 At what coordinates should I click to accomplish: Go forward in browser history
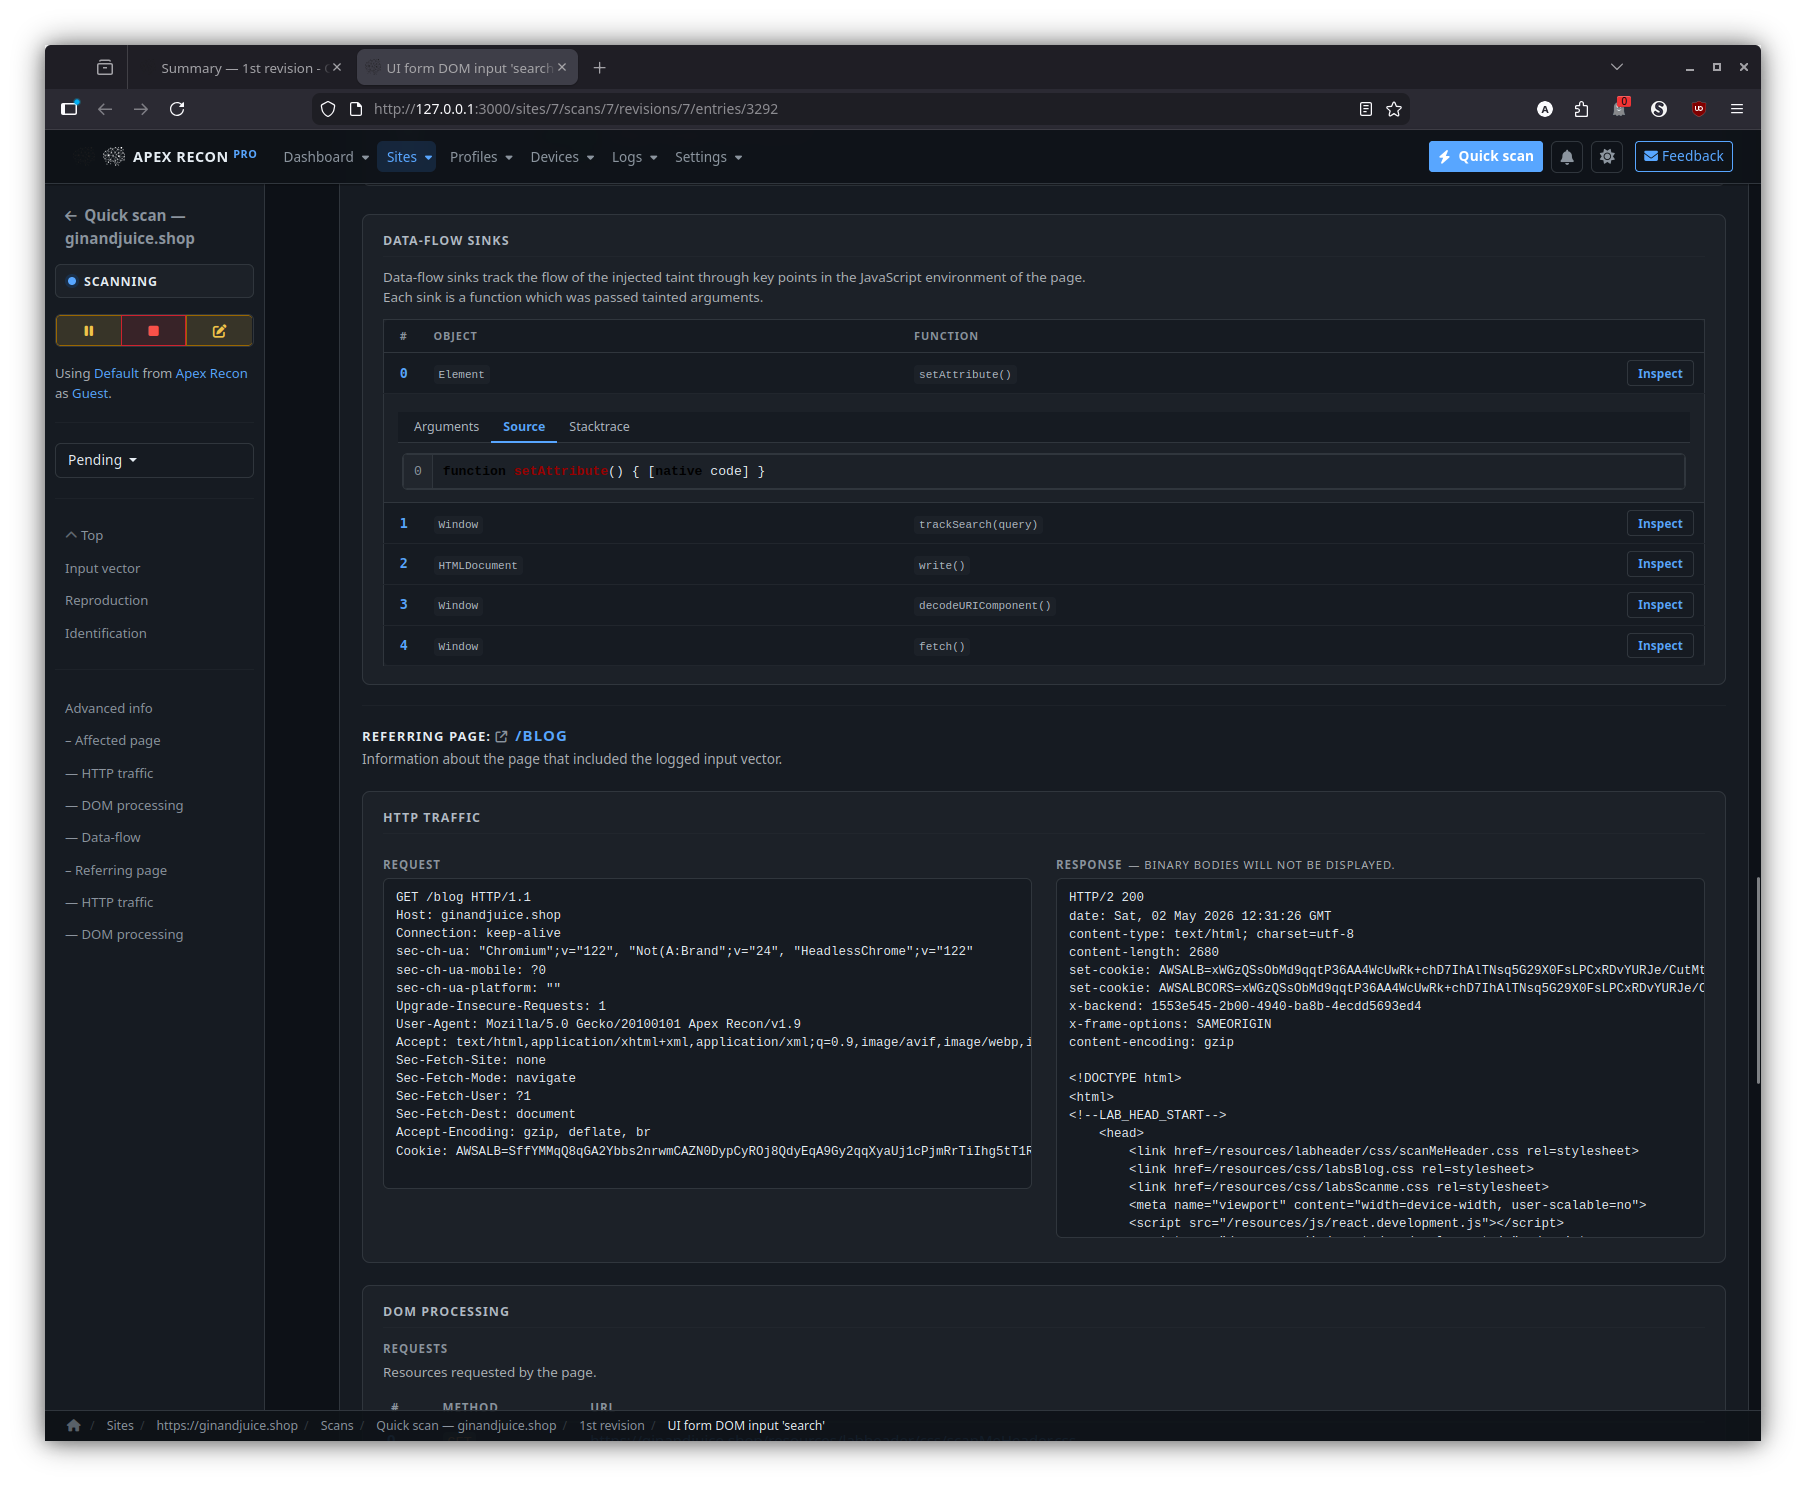141,109
